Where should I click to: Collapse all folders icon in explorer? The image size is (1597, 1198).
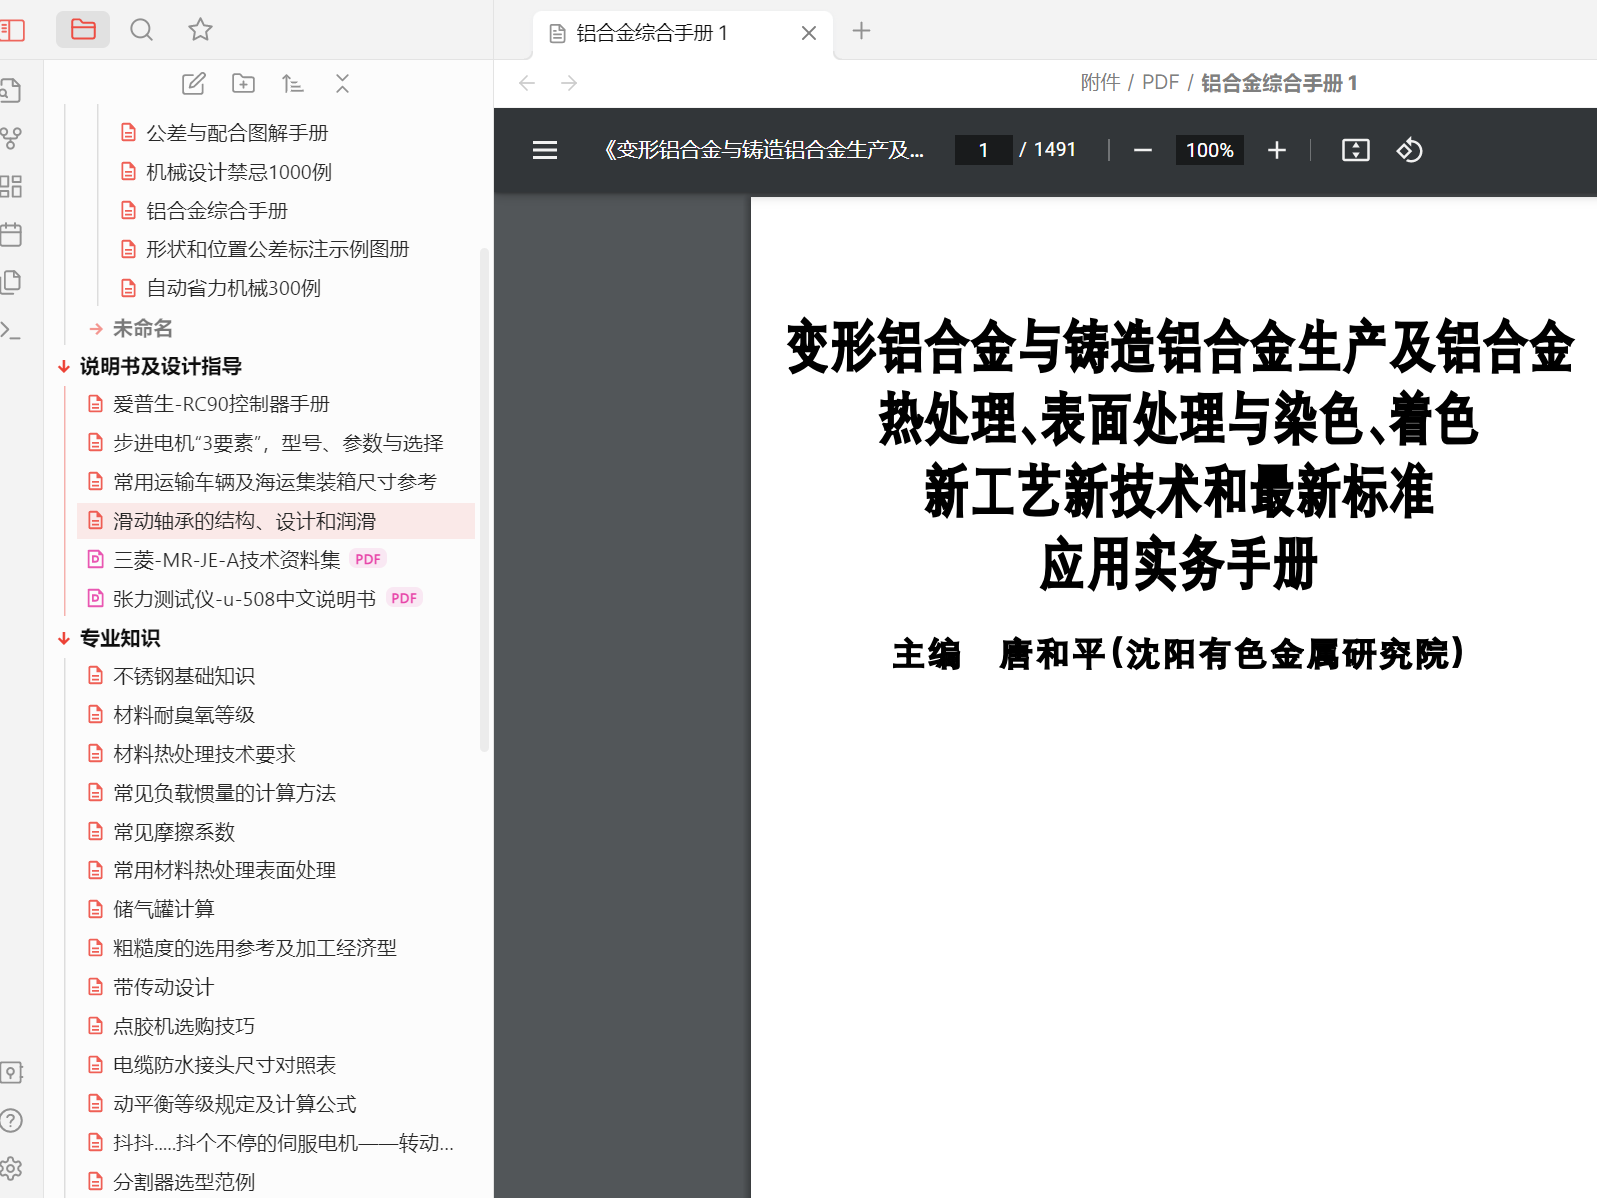click(342, 84)
